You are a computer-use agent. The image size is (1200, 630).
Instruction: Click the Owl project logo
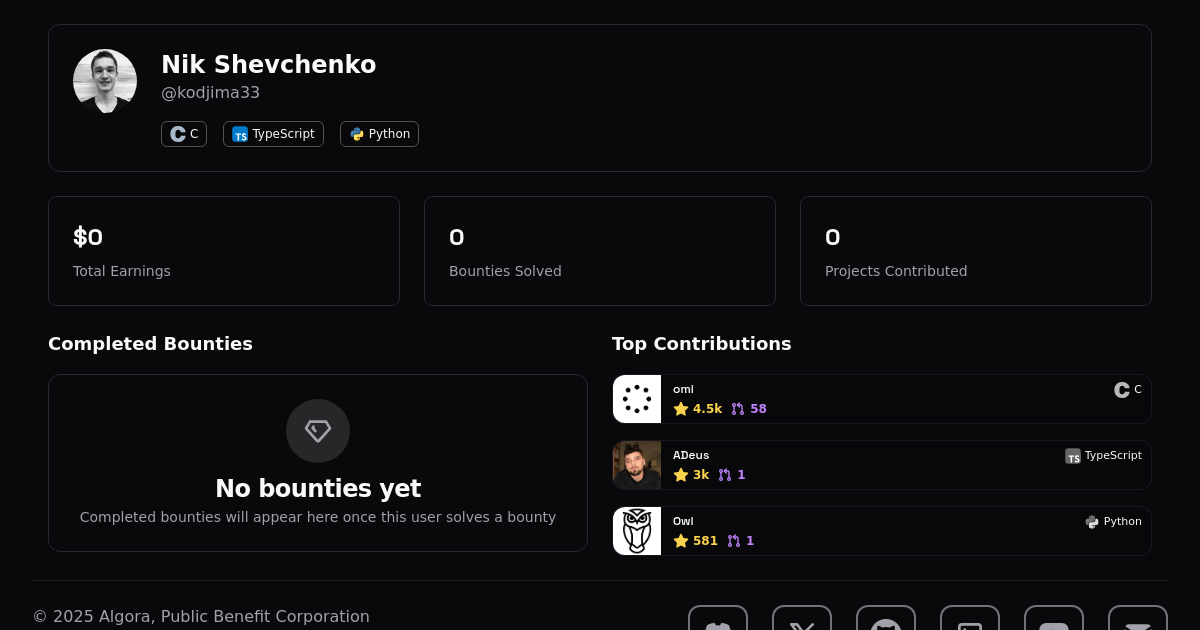[x=637, y=531]
